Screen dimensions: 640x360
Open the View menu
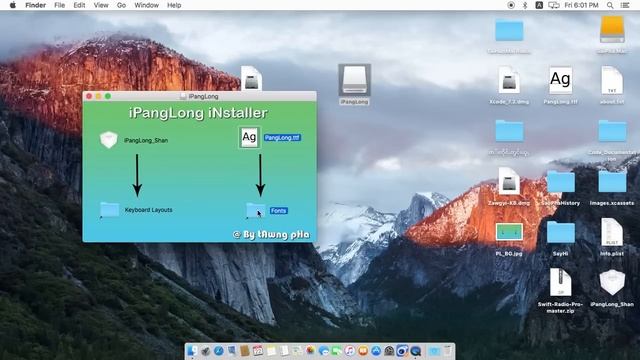101,5
